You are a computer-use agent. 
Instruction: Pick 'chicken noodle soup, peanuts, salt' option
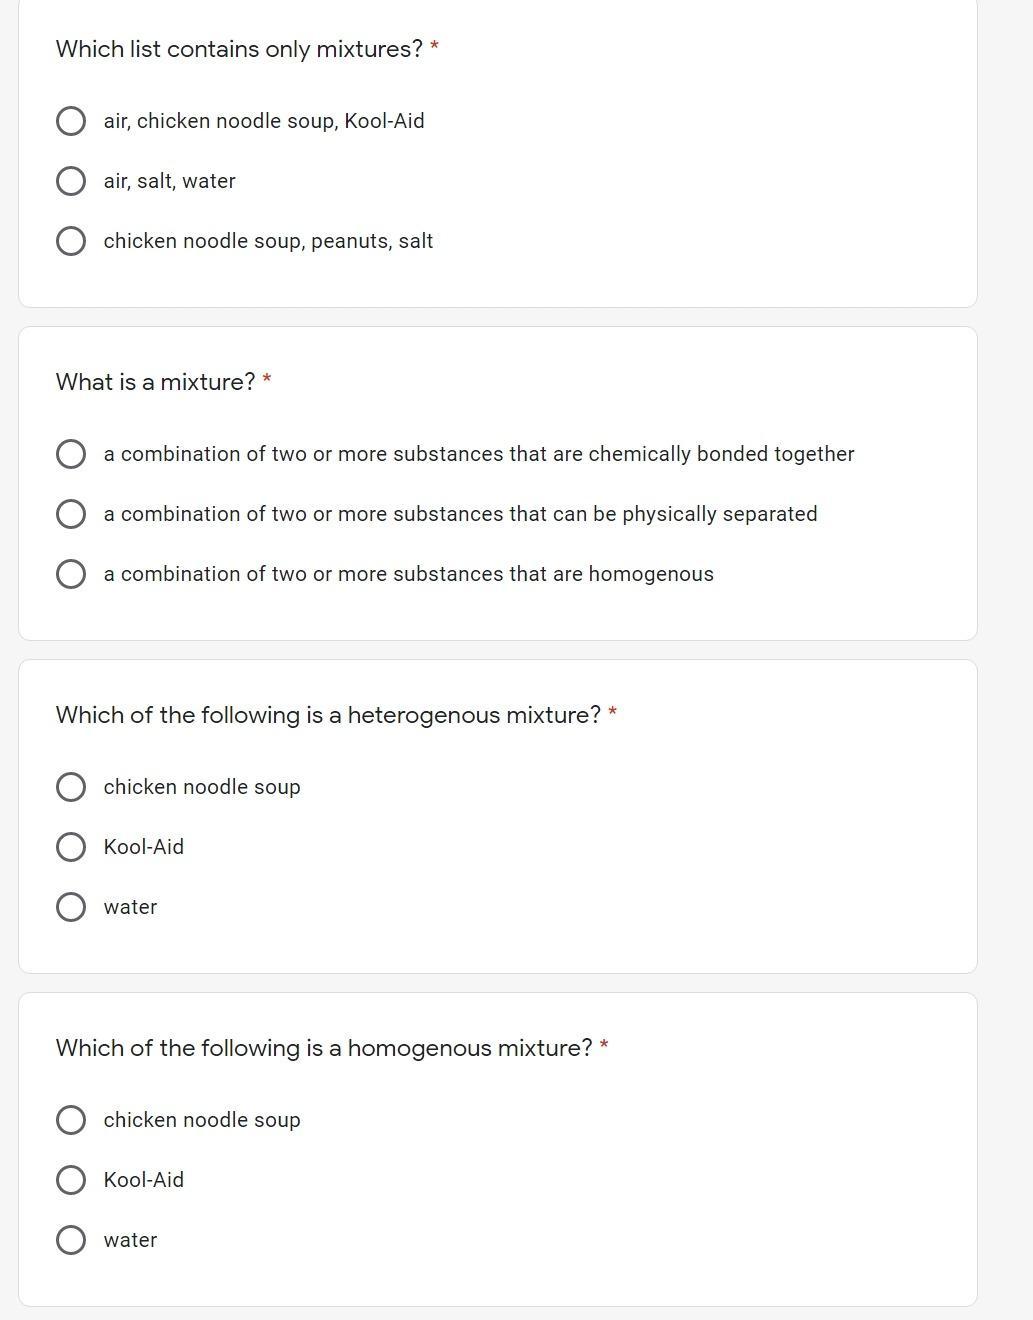coord(71,241)
